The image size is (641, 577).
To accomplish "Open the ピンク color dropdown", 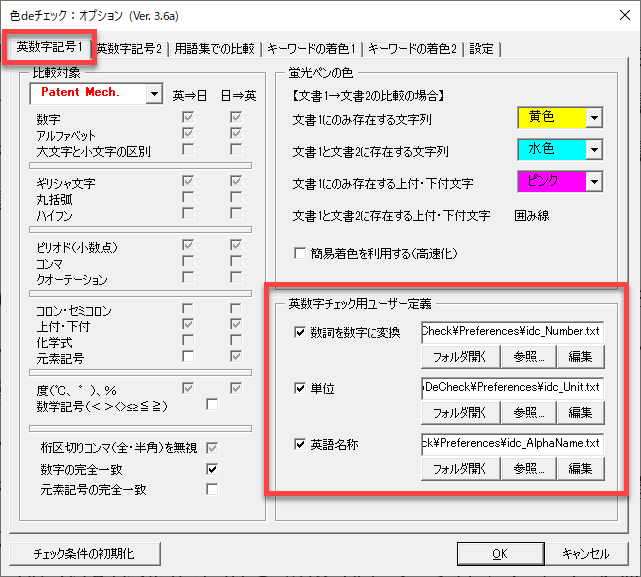I will 594,182.
